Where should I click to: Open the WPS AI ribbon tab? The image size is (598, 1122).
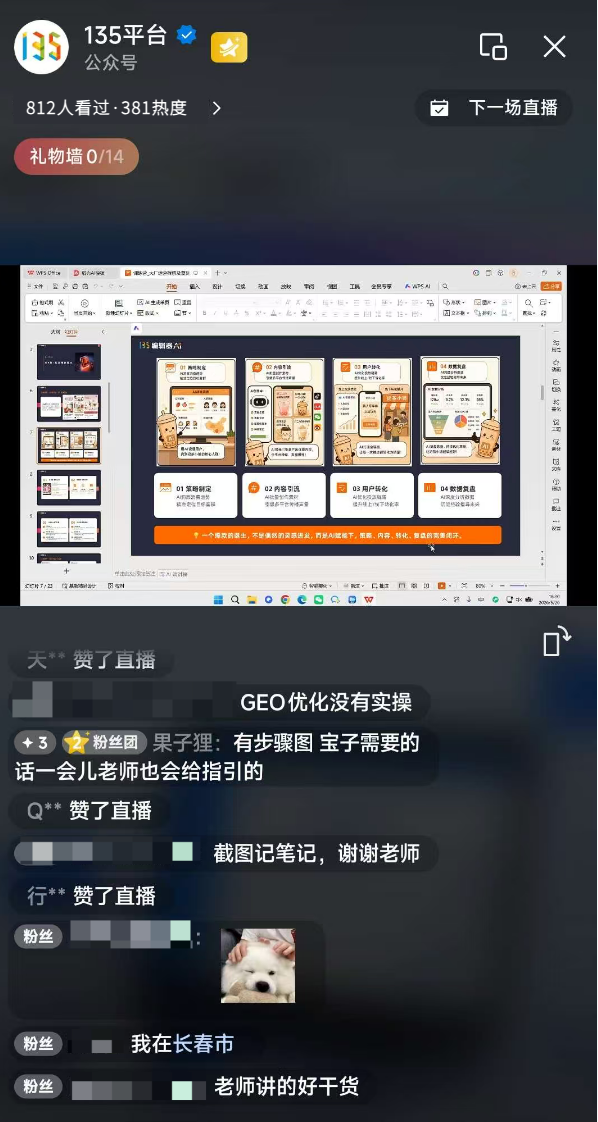pos(418,286)
